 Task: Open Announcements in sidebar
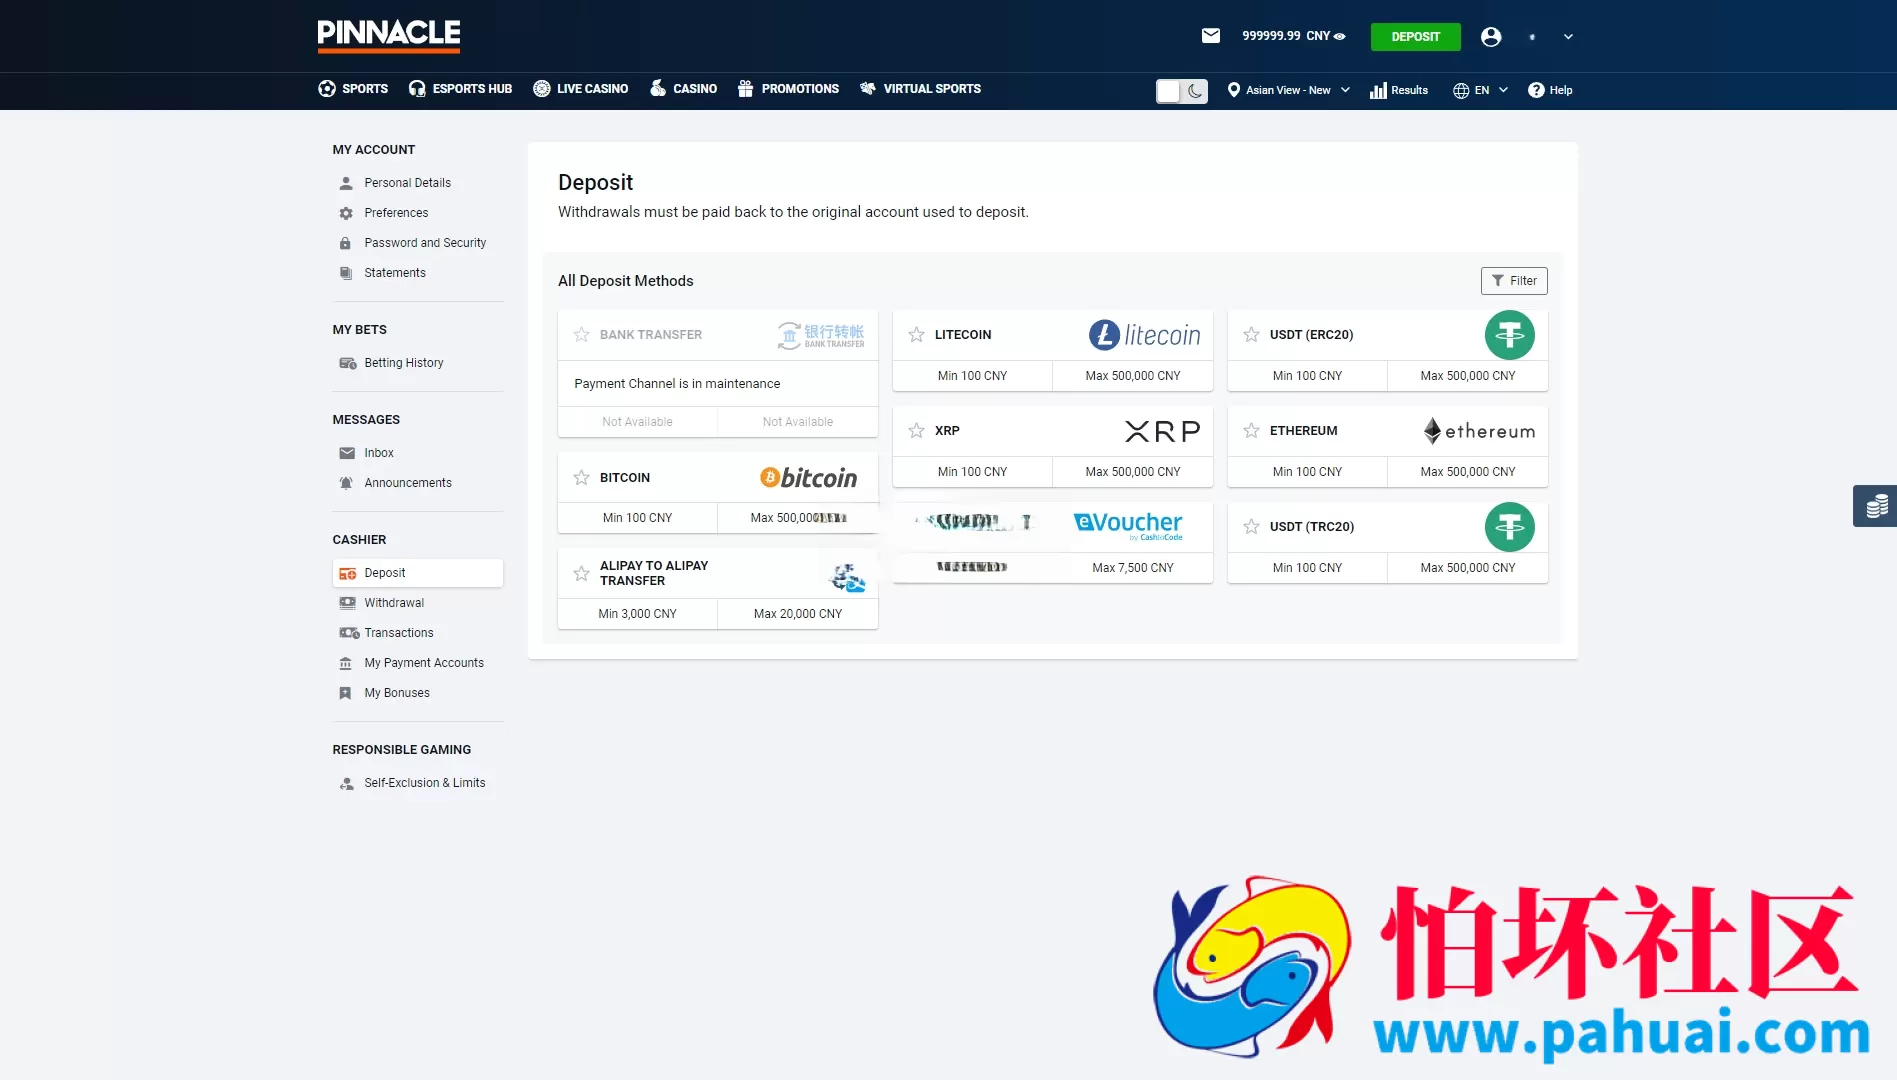point(408,483)
